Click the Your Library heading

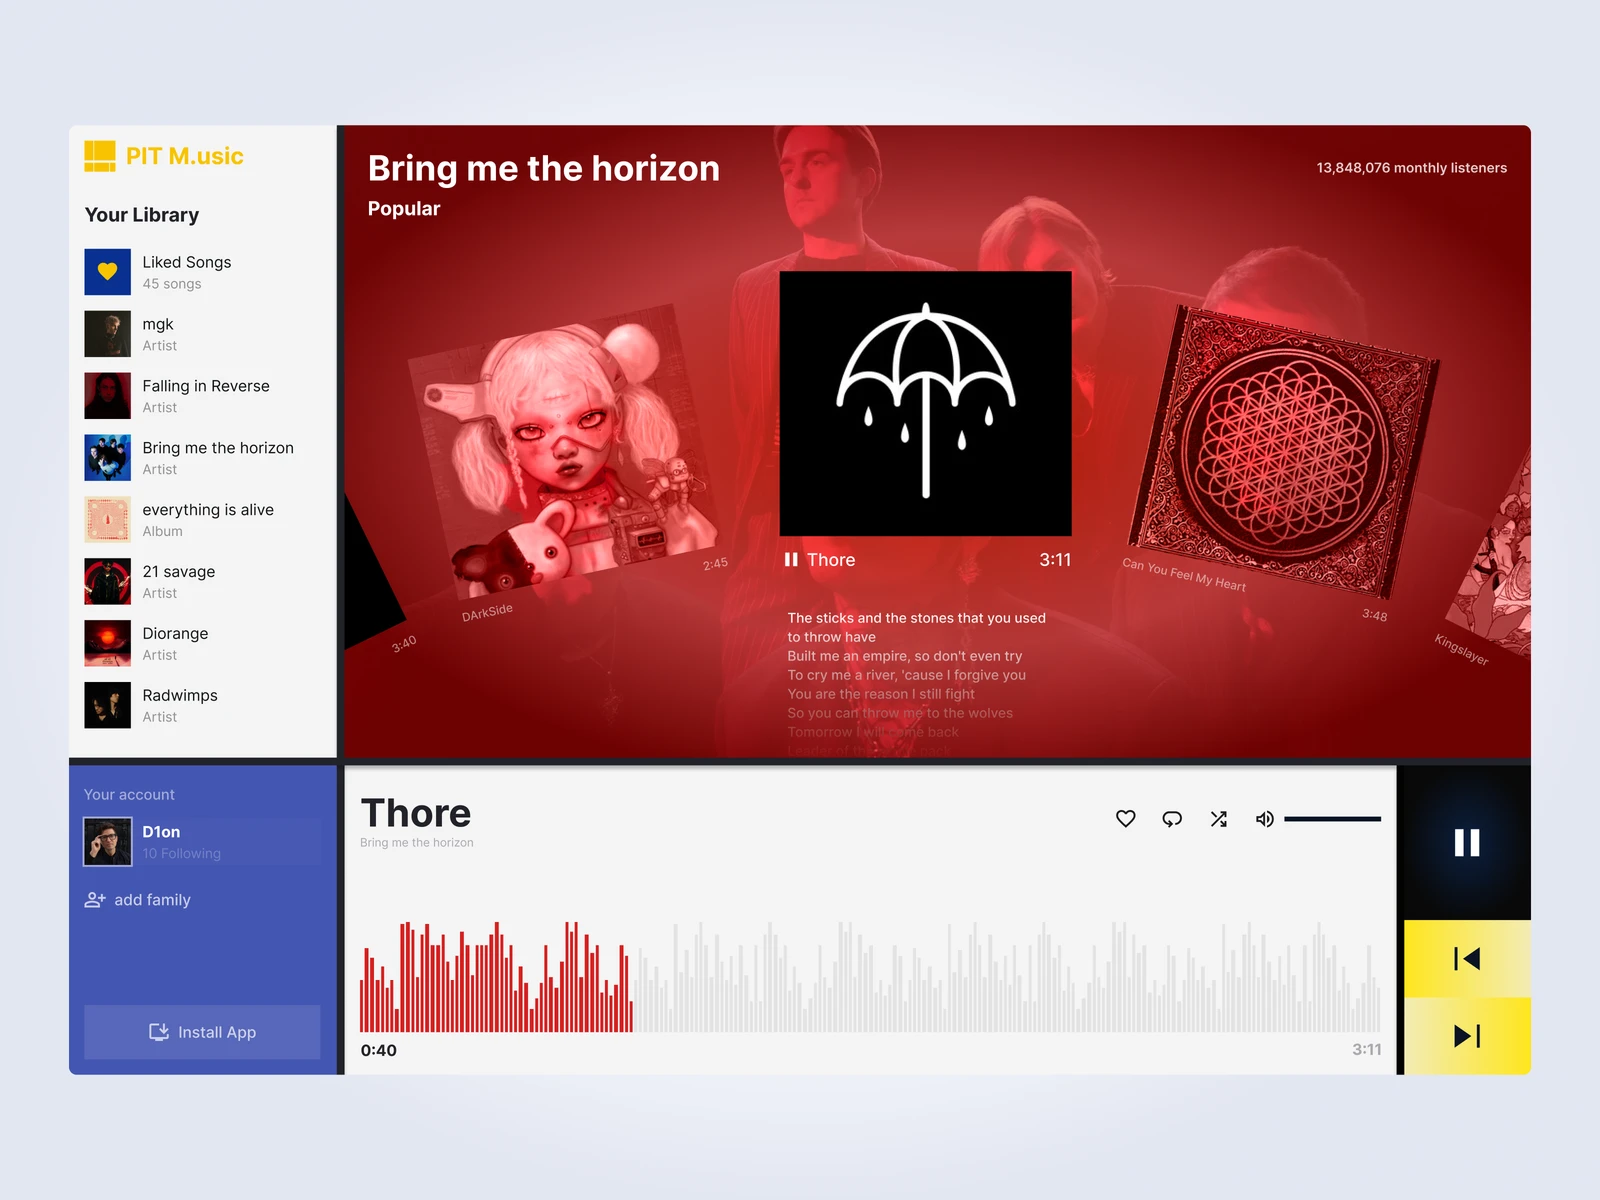[142, 215]
